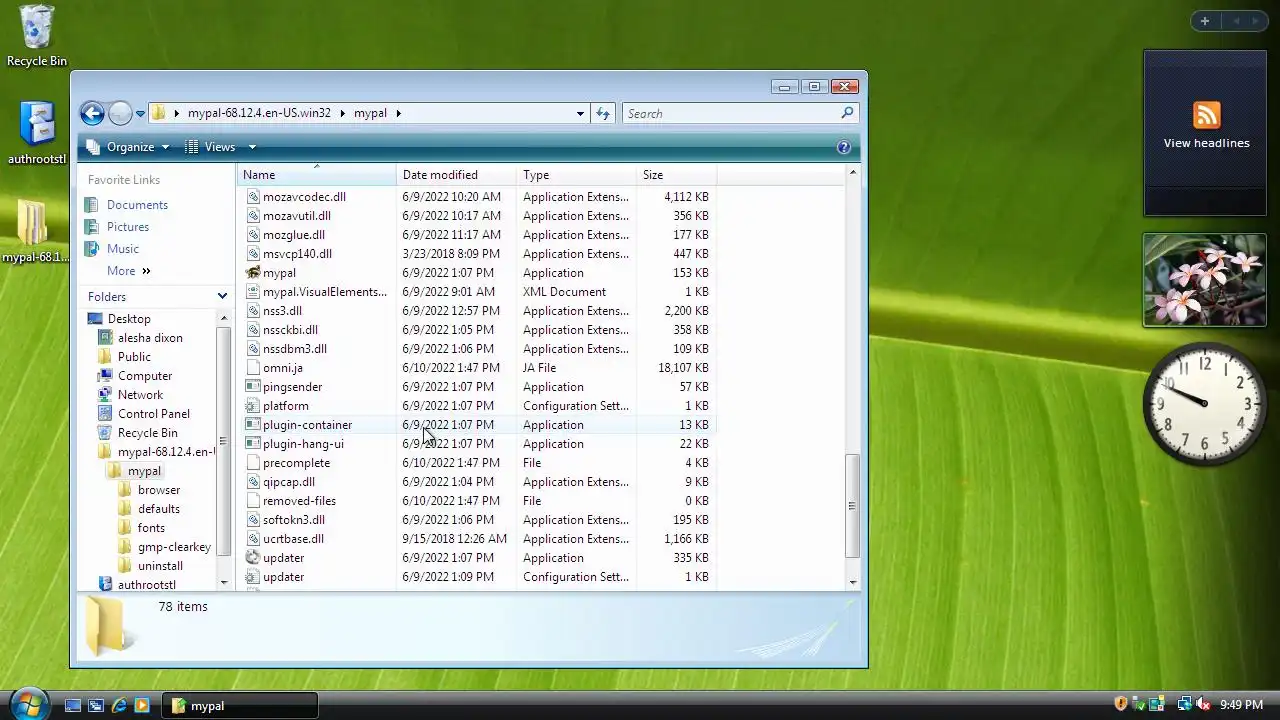The width and height of the screenshot is (1280, 720).
Task: Click the network tray icon
Action: pyautogui.click(x=1184, y=705)
